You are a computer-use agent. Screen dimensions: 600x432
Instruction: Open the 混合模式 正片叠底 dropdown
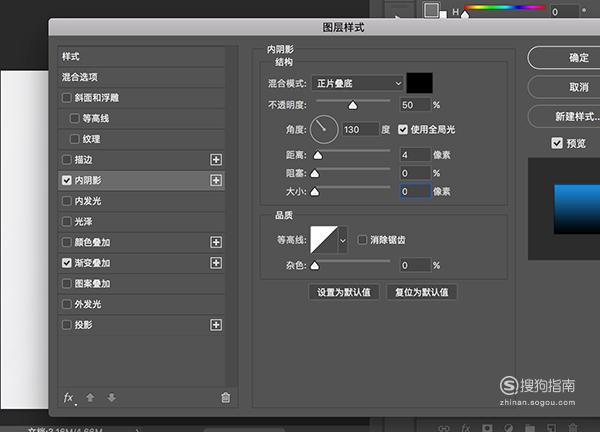pos(358,83)
